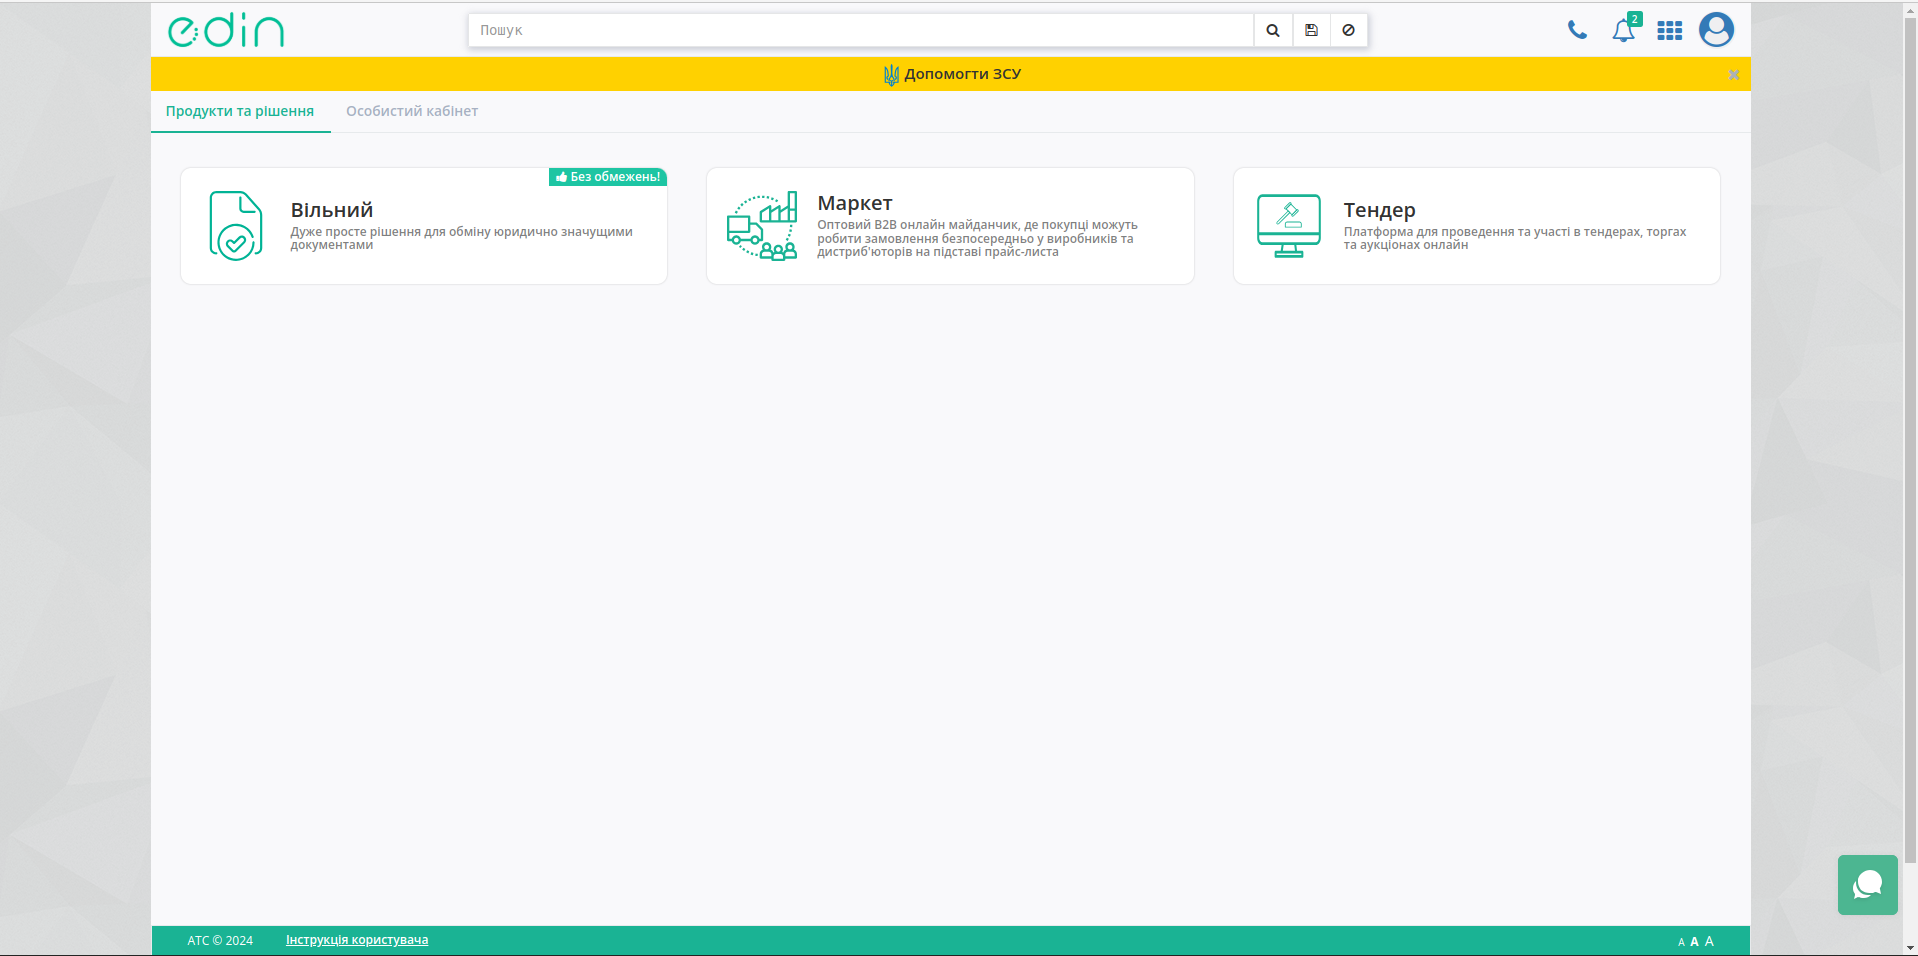Select the largest font size A

(x=1709, y=941)
